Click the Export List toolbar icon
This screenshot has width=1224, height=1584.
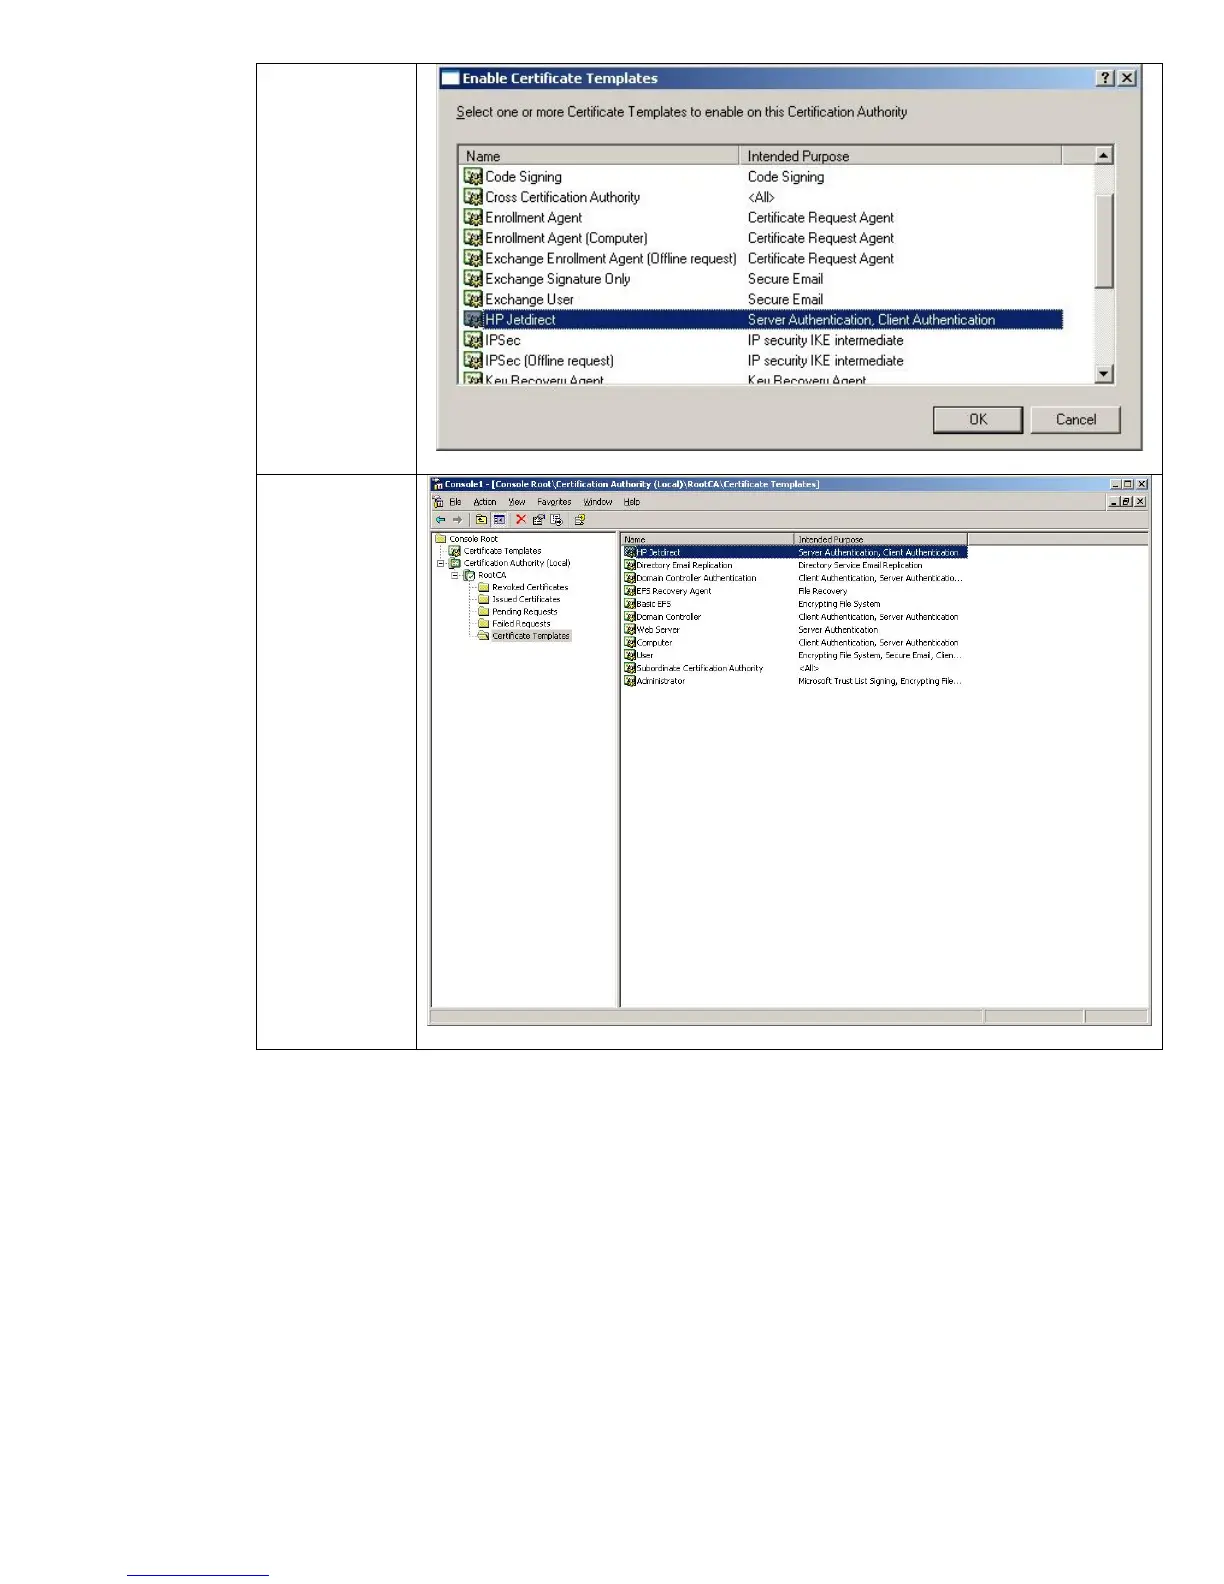tap(556, 520)
